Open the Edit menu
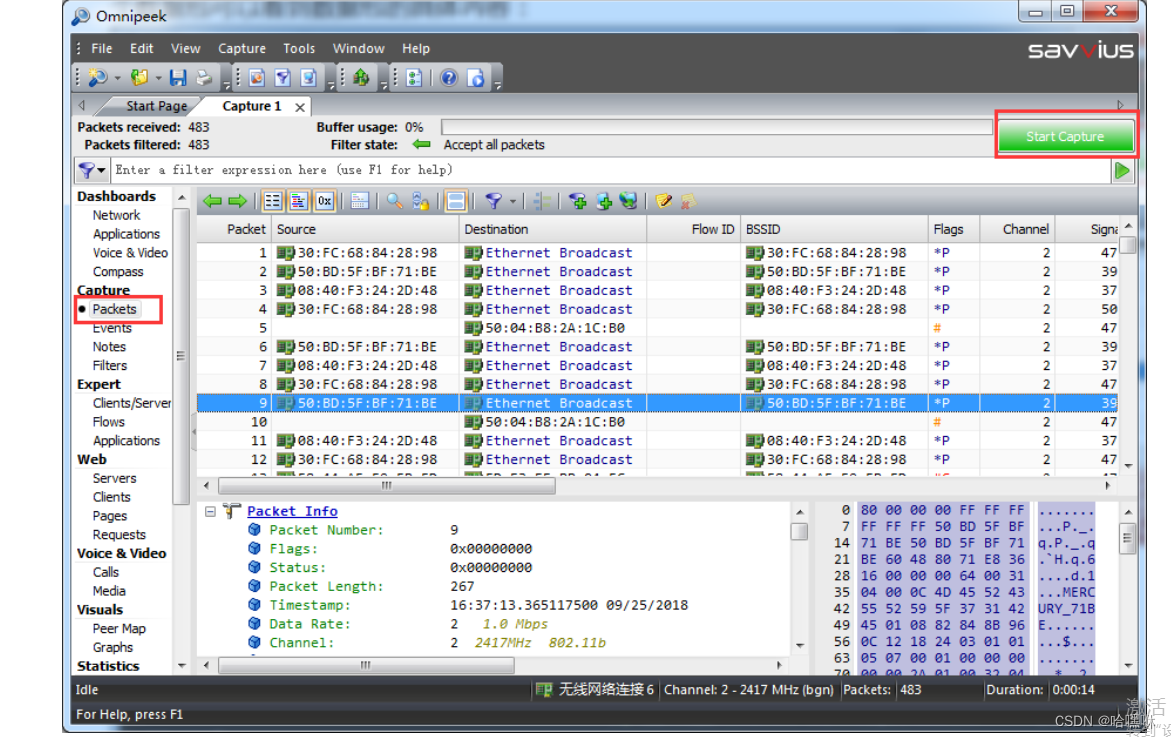1171x738 pixels. (141, 49)
